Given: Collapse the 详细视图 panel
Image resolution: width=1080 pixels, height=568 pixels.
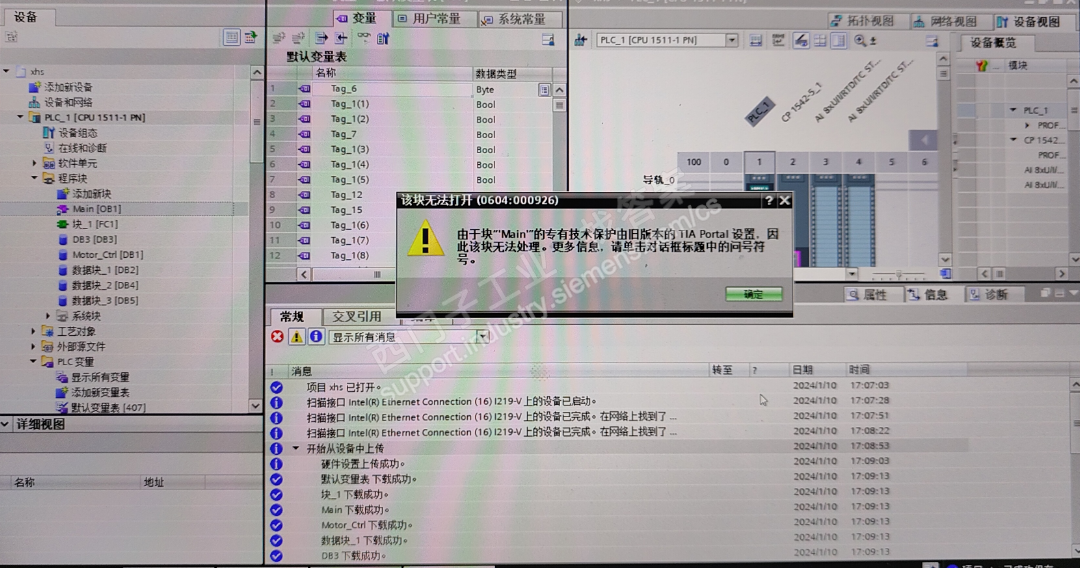Looking at the screenshot, I should tap(6, 424).
